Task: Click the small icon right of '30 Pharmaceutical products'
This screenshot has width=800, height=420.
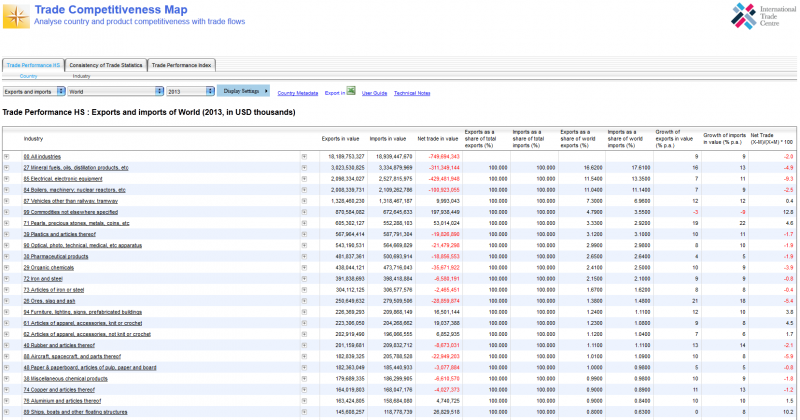Action: (305, 257)
